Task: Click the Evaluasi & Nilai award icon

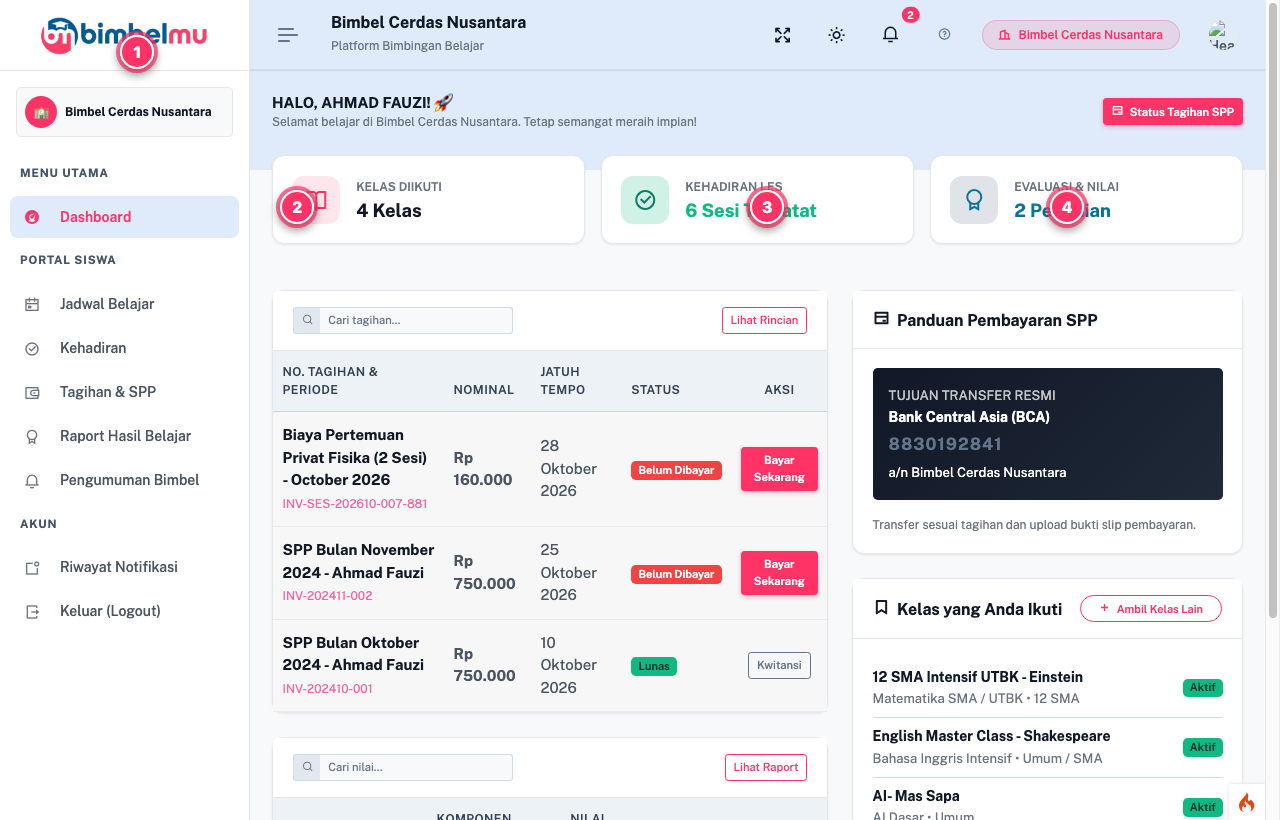Action: [x=974, y=200]
